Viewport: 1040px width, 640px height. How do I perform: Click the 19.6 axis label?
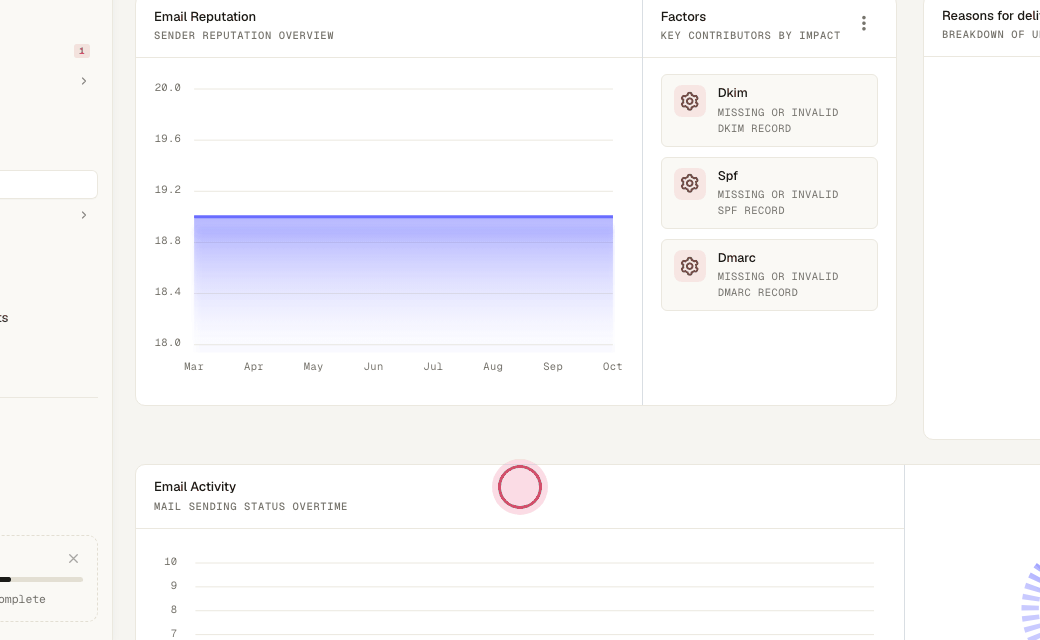tap(168, 139)
